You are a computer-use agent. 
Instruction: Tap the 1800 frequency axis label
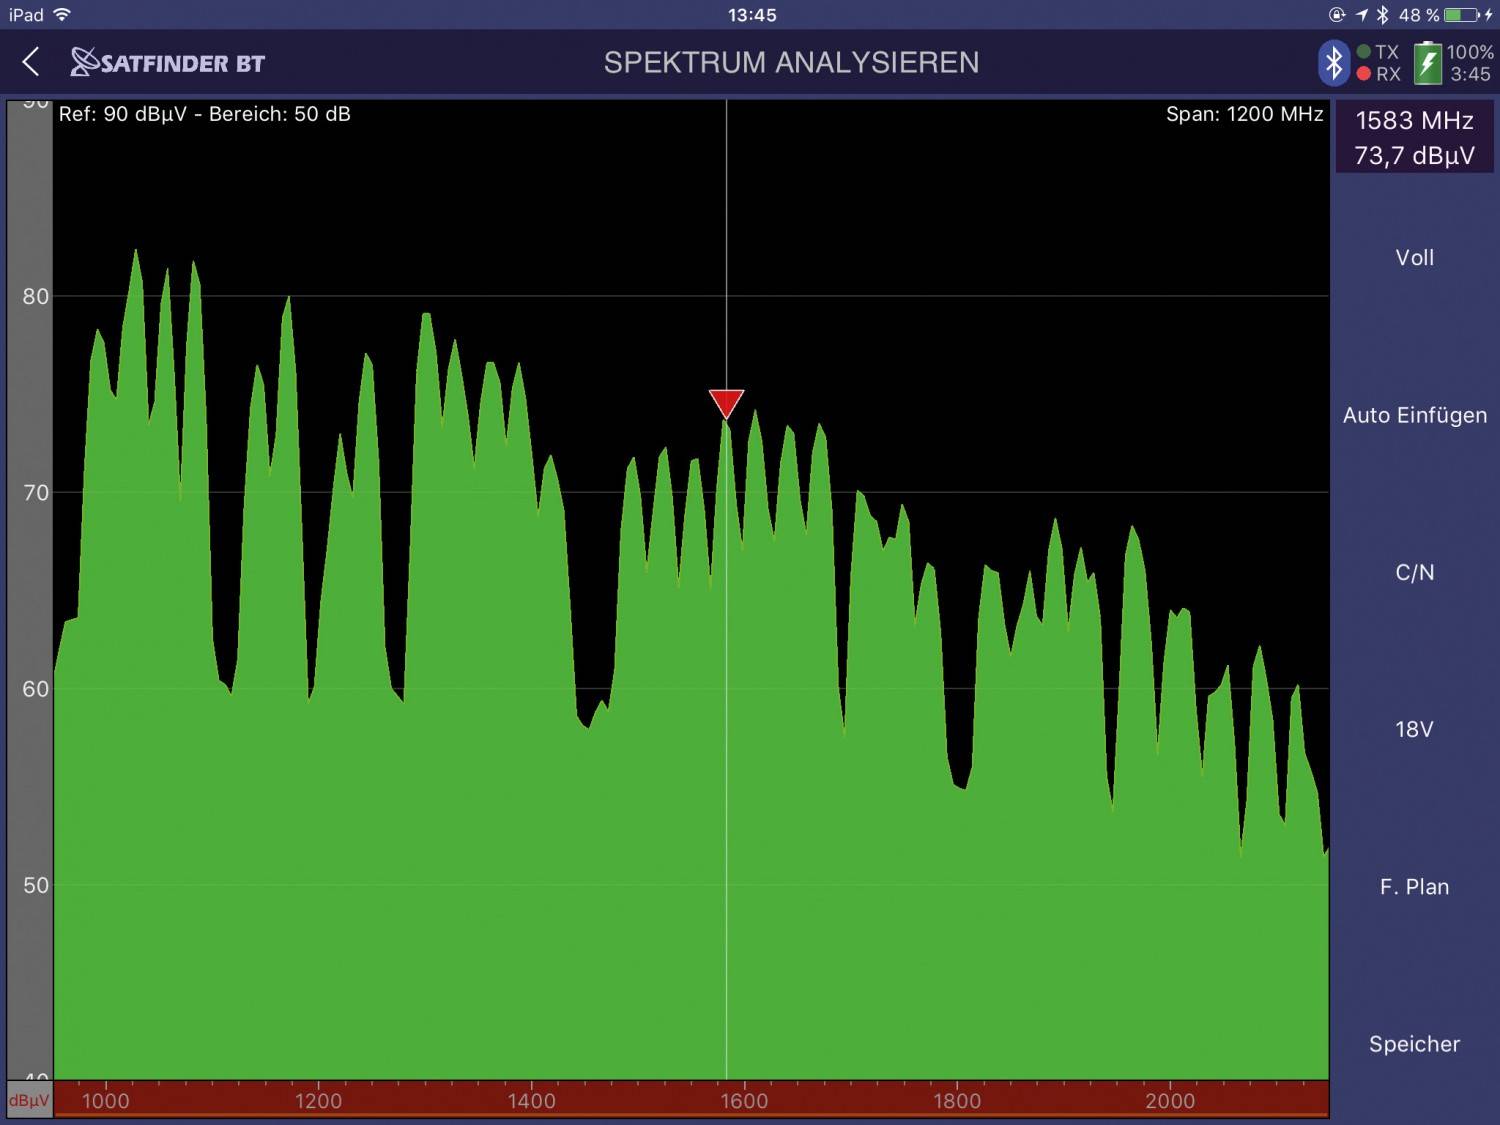tap(957, 1101)
